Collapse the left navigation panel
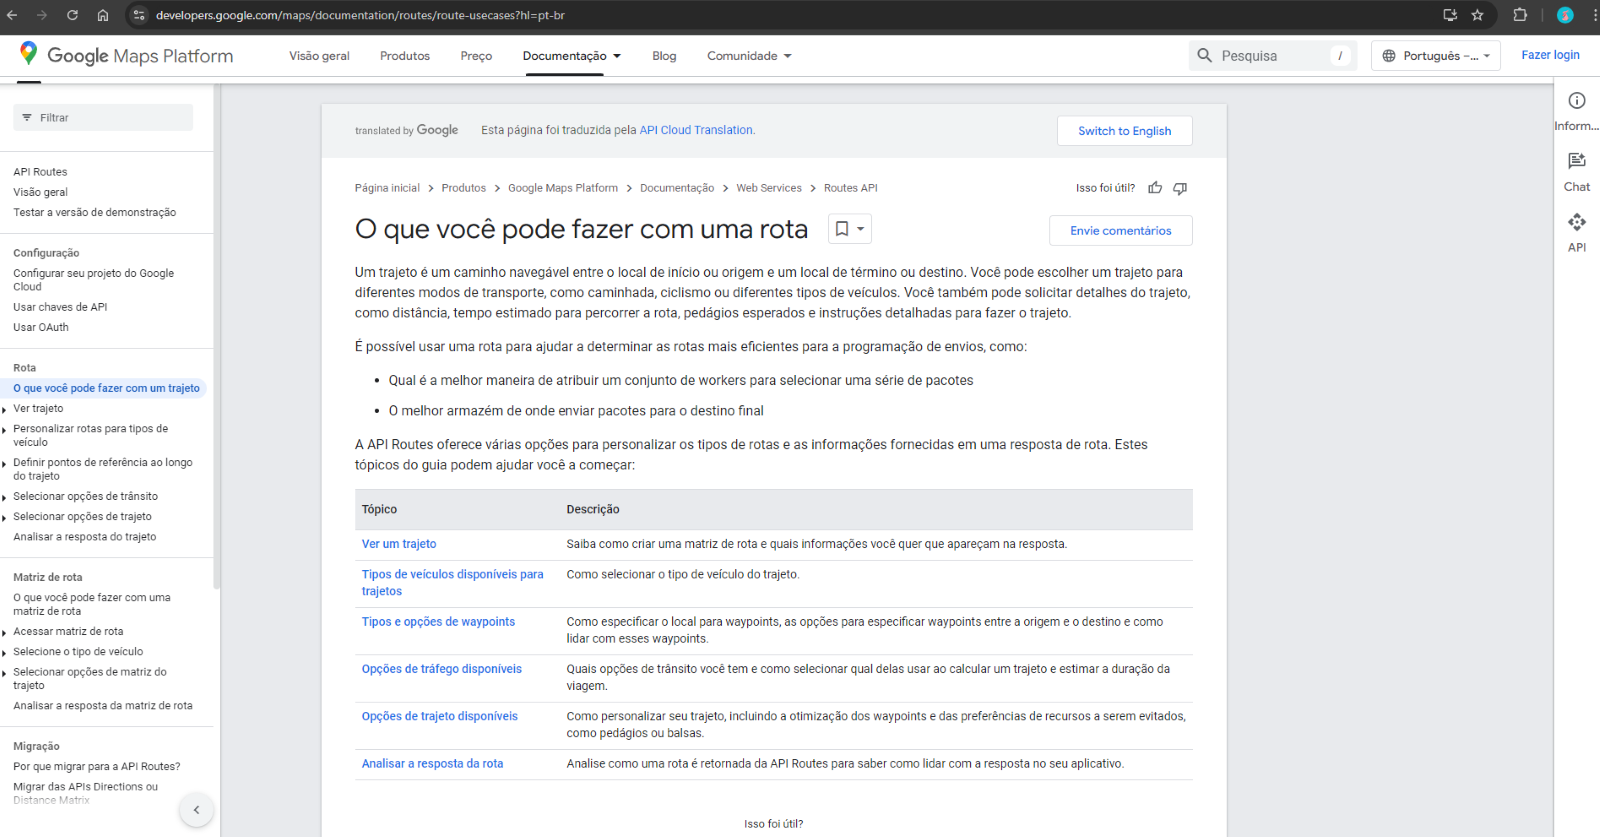 (196, 810)
